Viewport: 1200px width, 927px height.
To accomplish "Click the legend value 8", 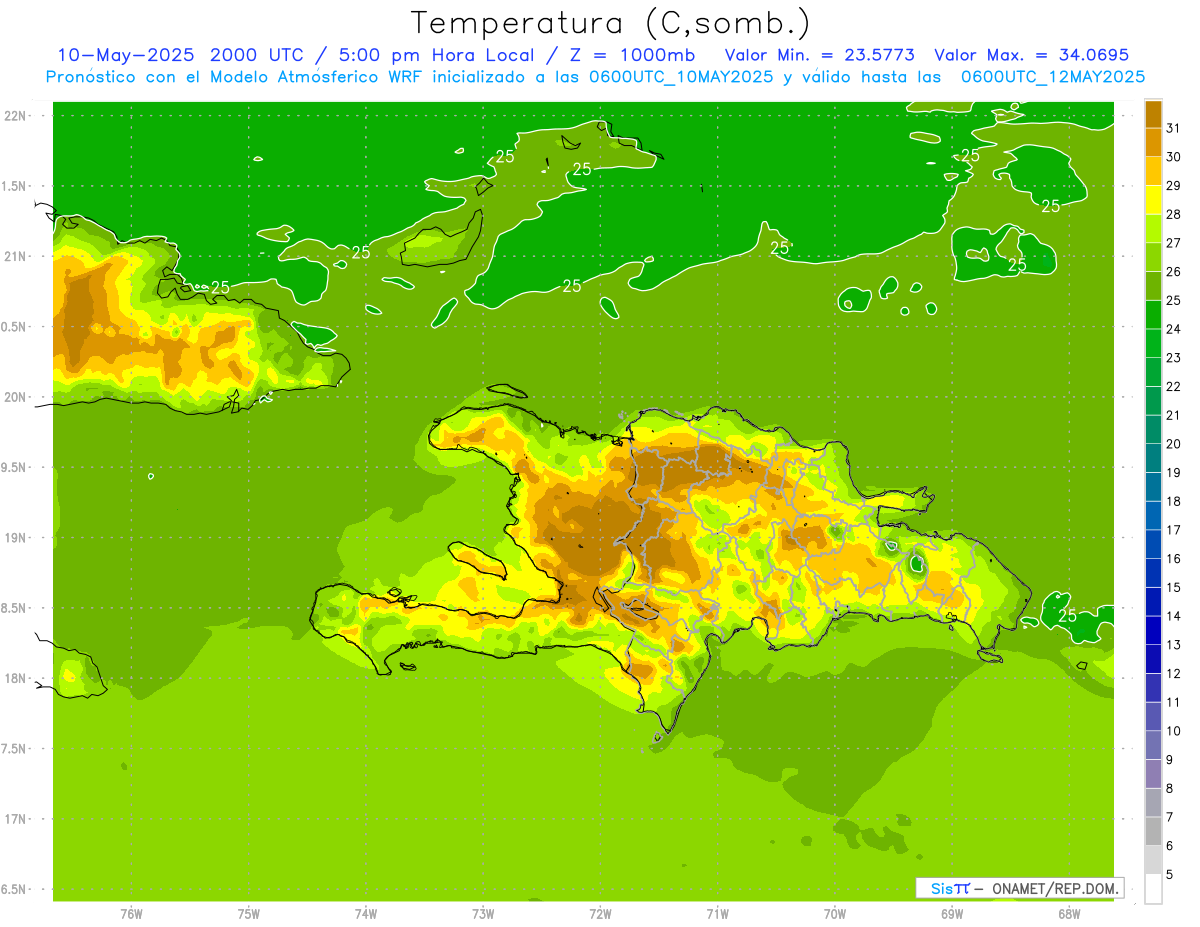I will coord(1169,788).
